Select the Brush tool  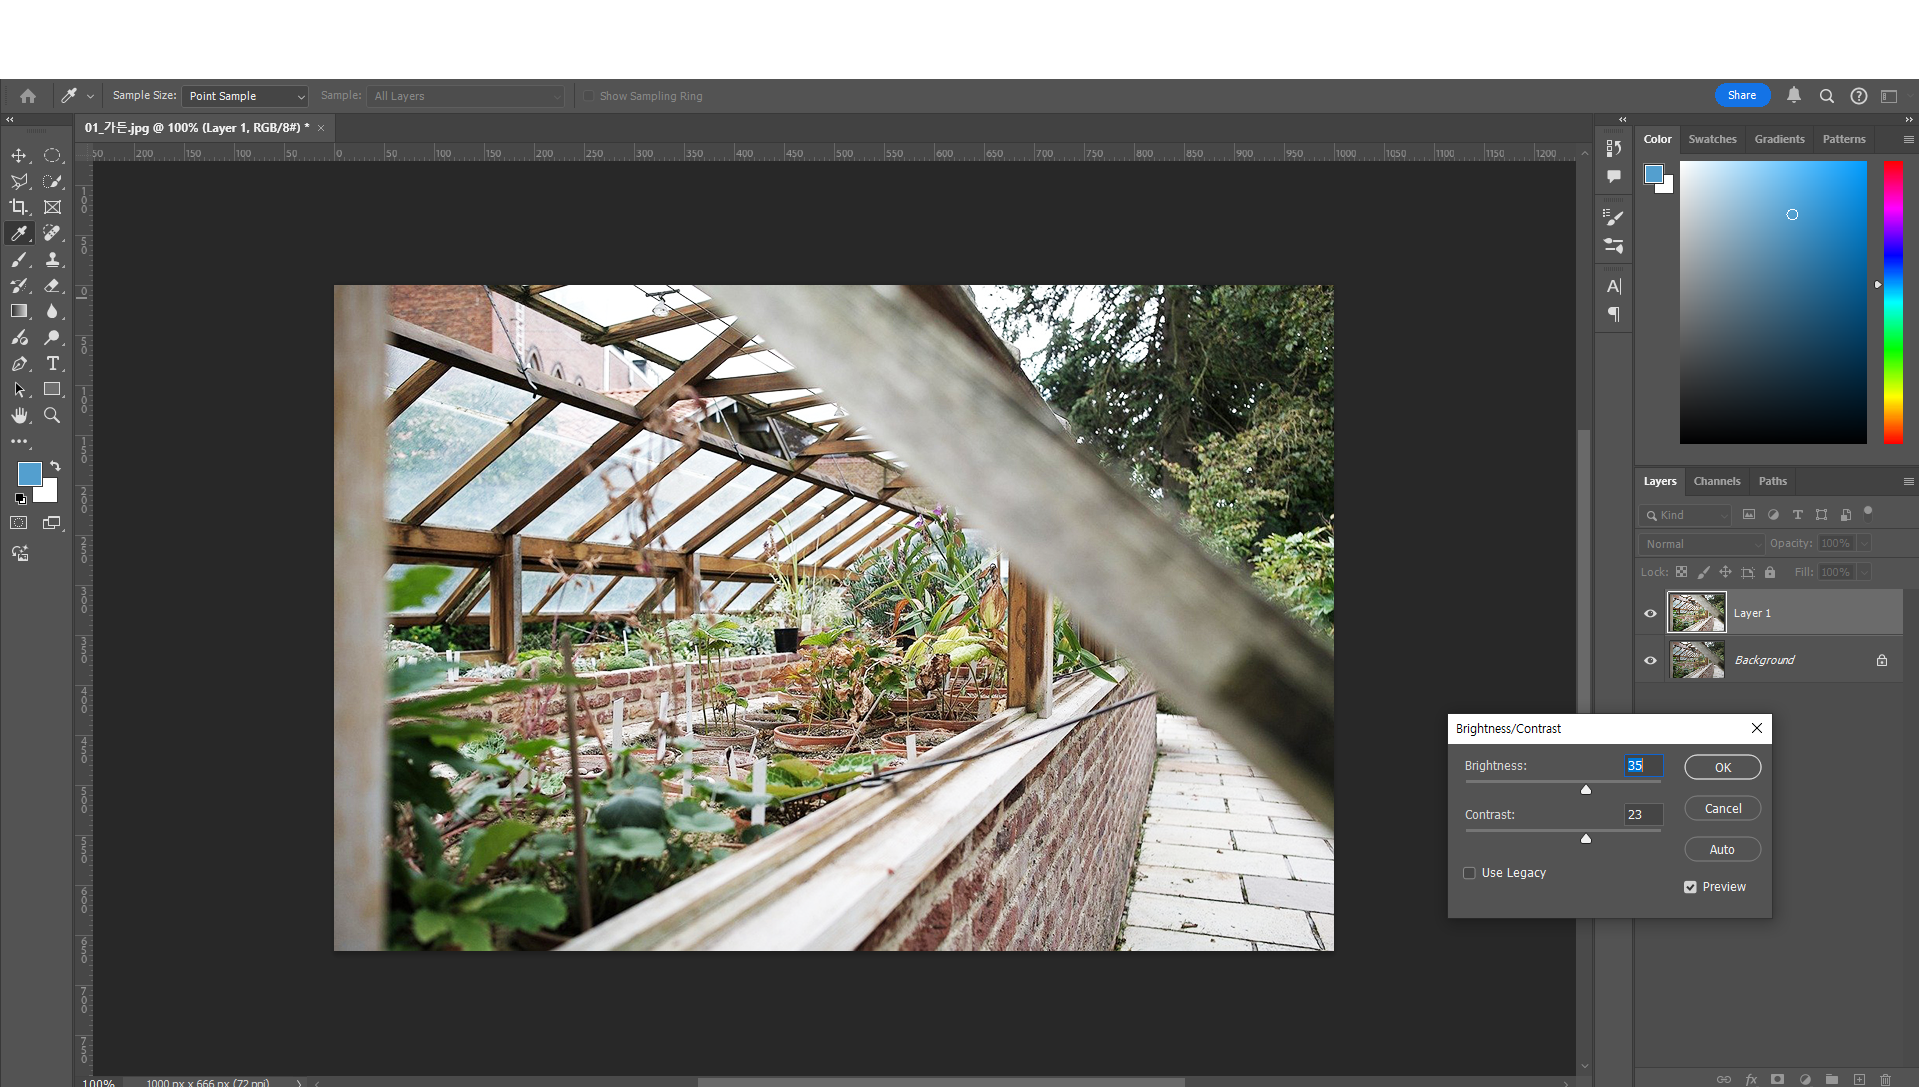19,259
